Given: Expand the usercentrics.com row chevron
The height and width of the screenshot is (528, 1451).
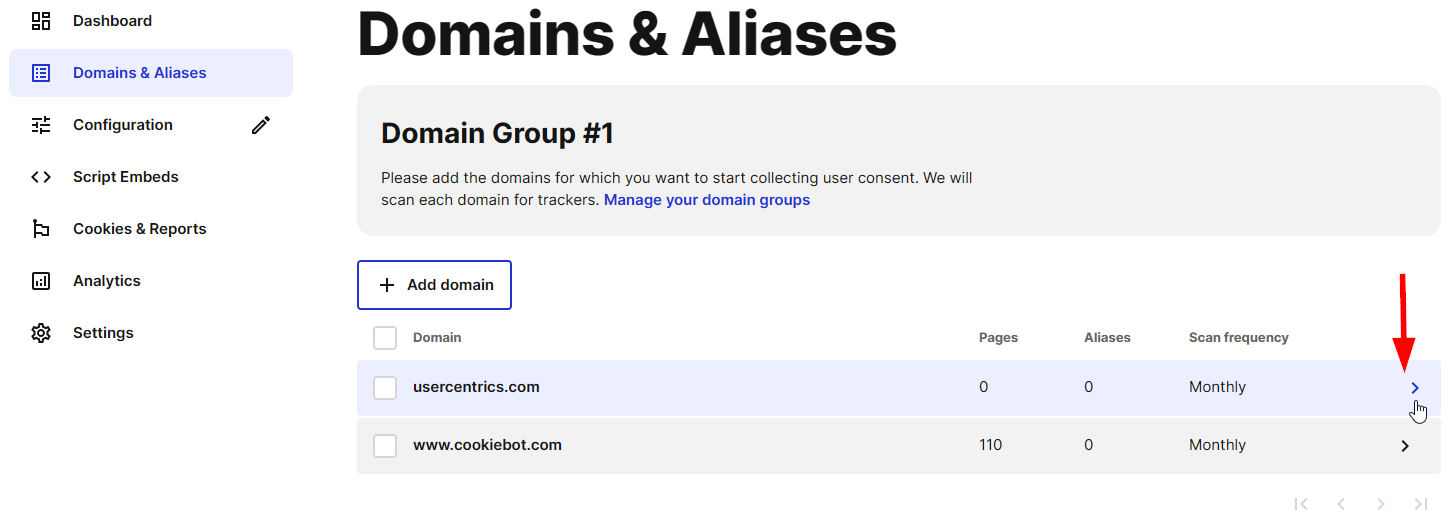Looking at the screenshot, I should pos(1415,388).
